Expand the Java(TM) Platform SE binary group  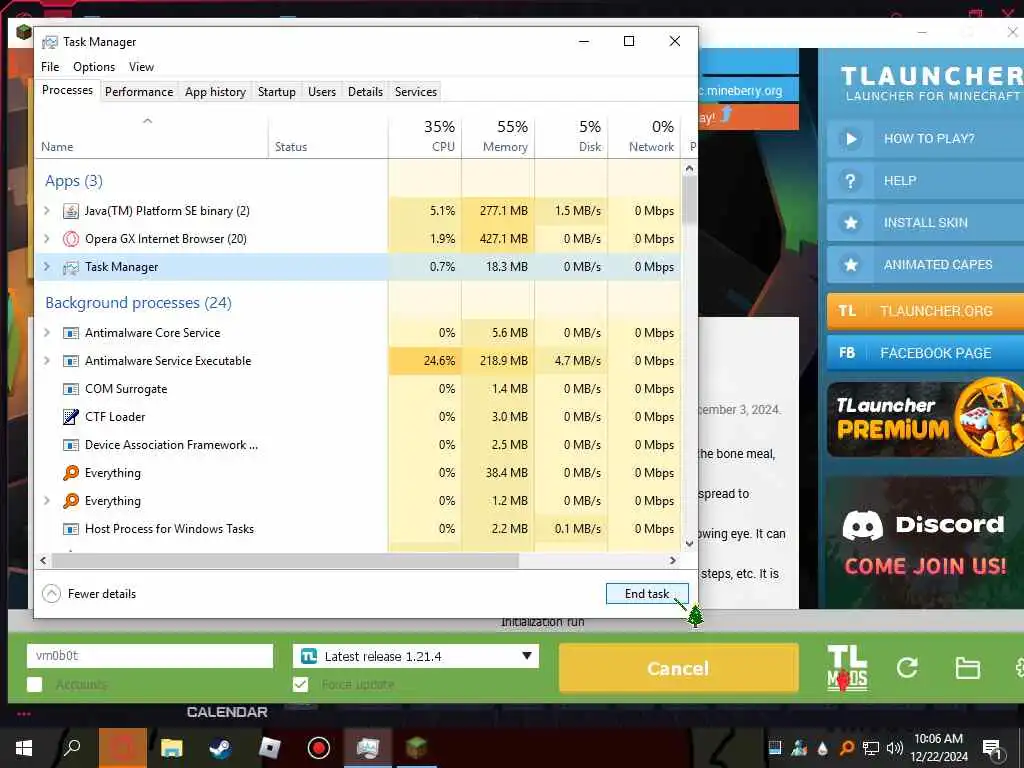(46, 210)
